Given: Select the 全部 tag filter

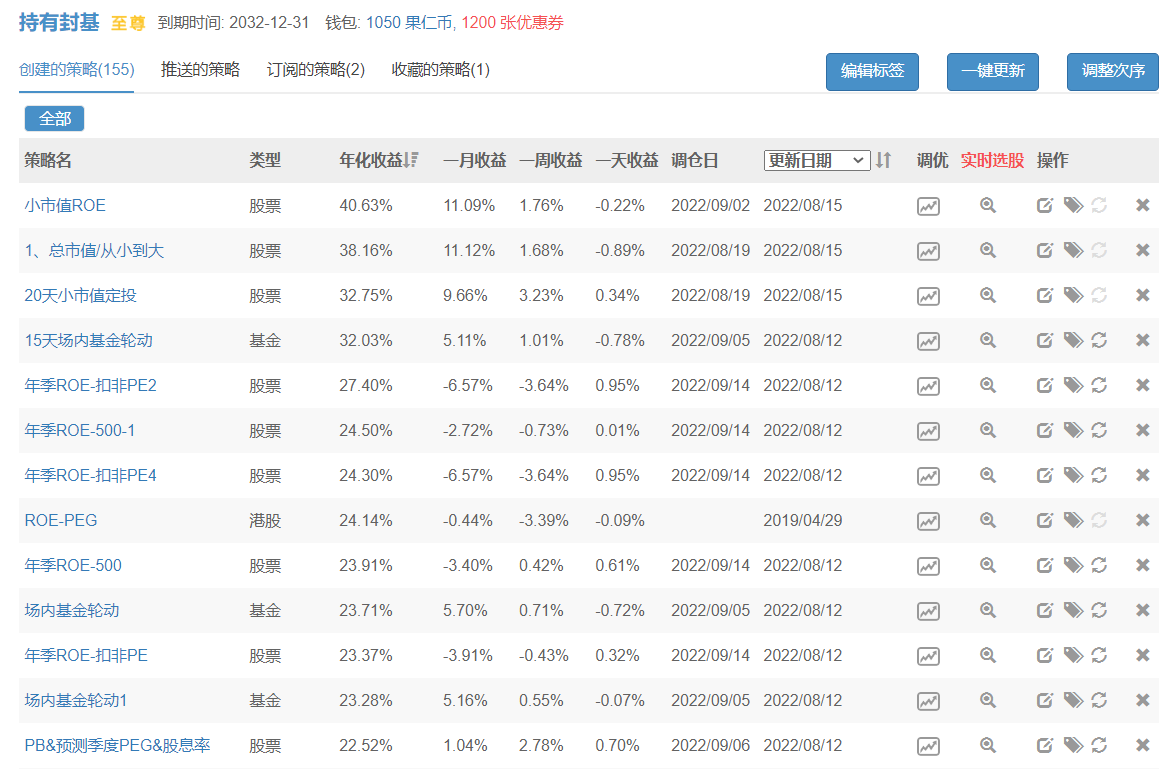Looking at the screenshot, I should click(x=55, y=119).
